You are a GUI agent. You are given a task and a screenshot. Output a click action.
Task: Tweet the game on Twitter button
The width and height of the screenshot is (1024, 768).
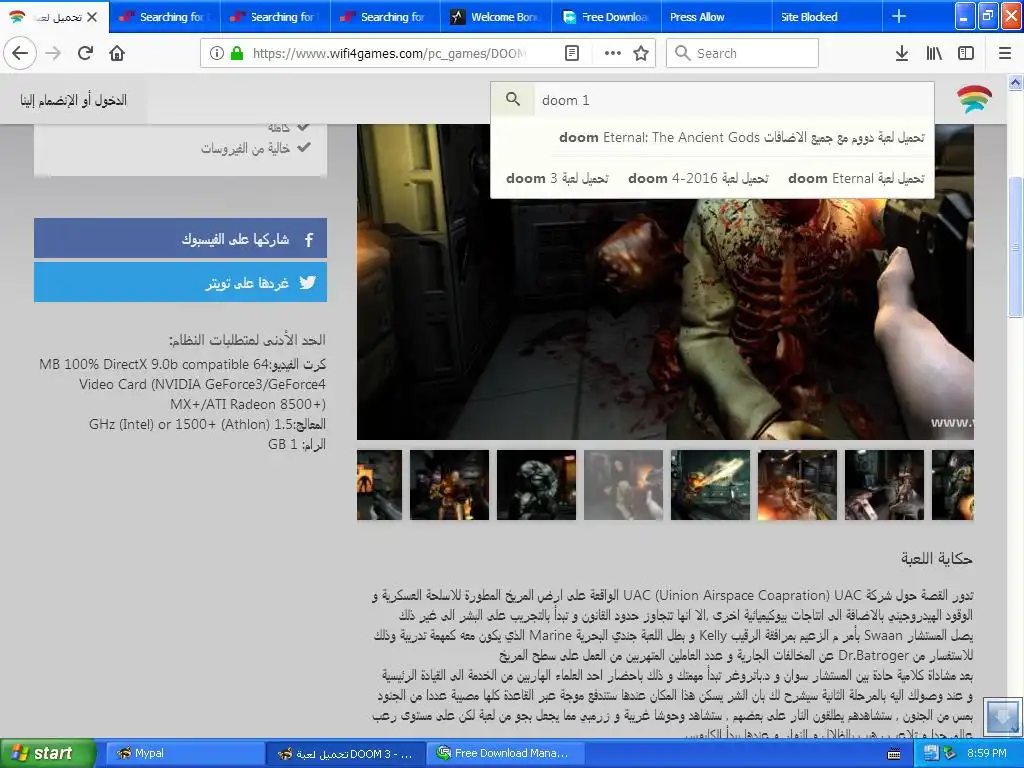180,282
